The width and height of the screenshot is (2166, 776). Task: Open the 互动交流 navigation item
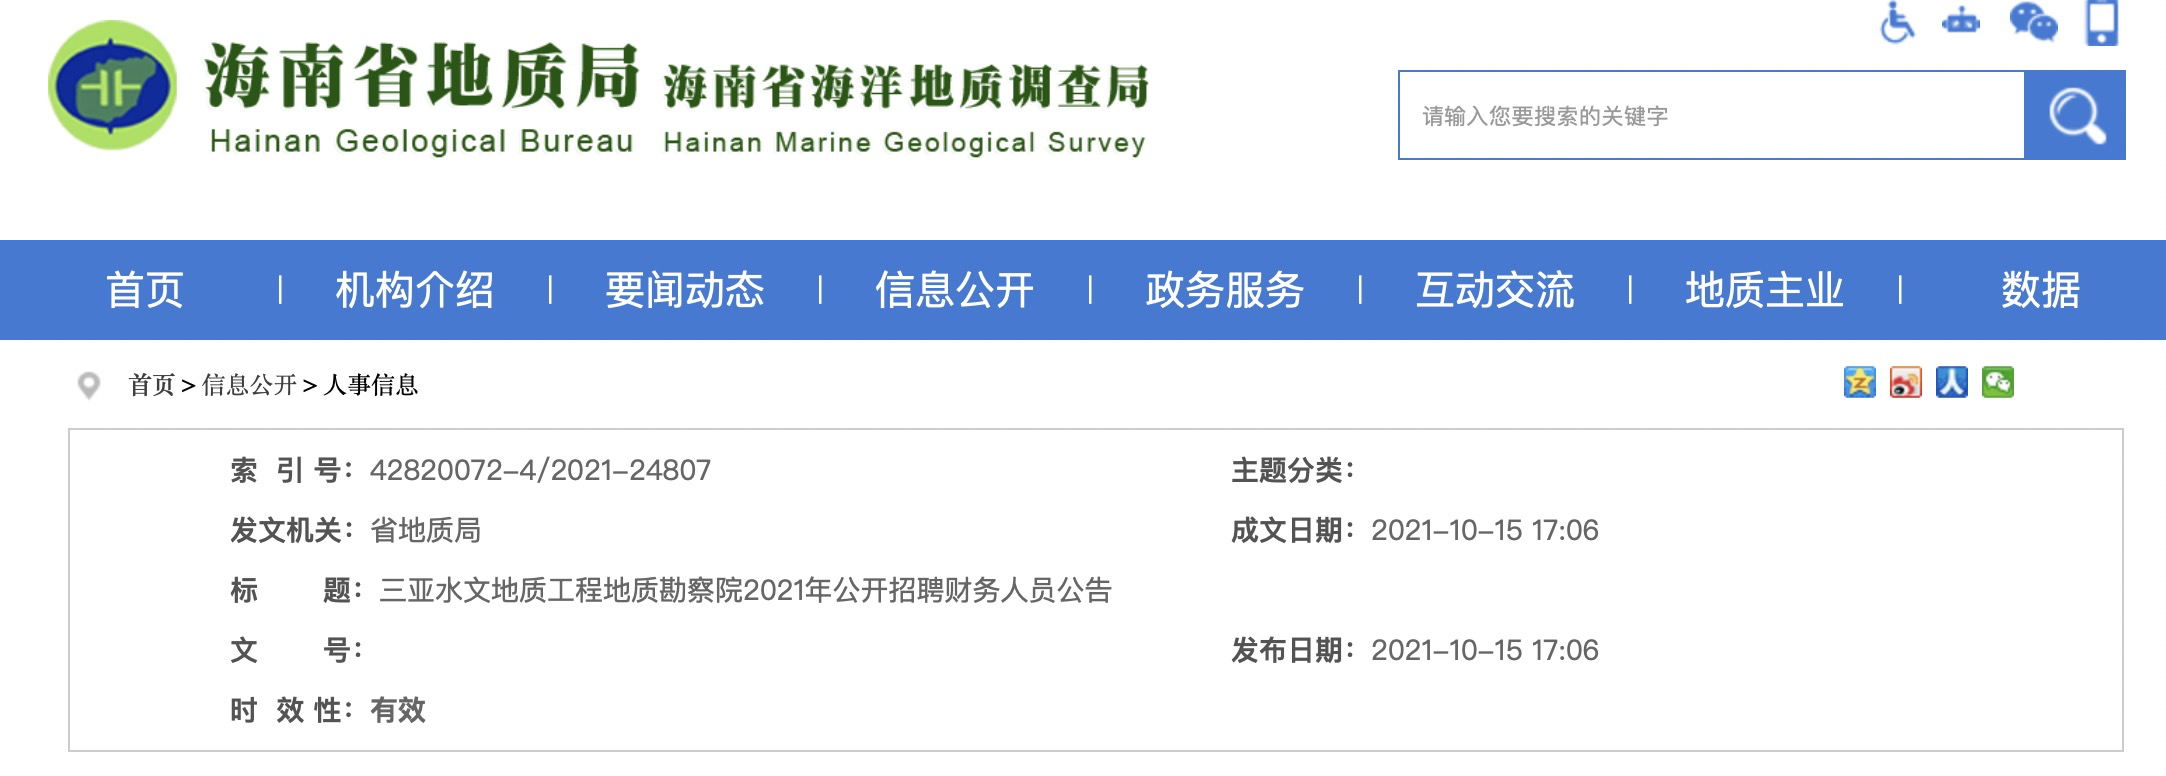tap(1494, 291)
